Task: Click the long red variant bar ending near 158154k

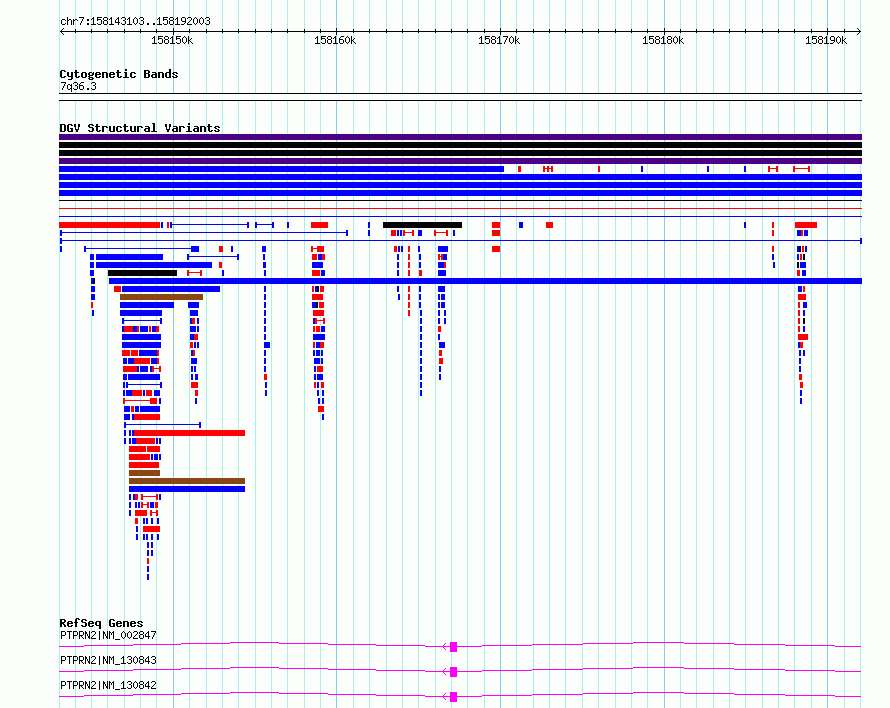Action: coord(189,433)
